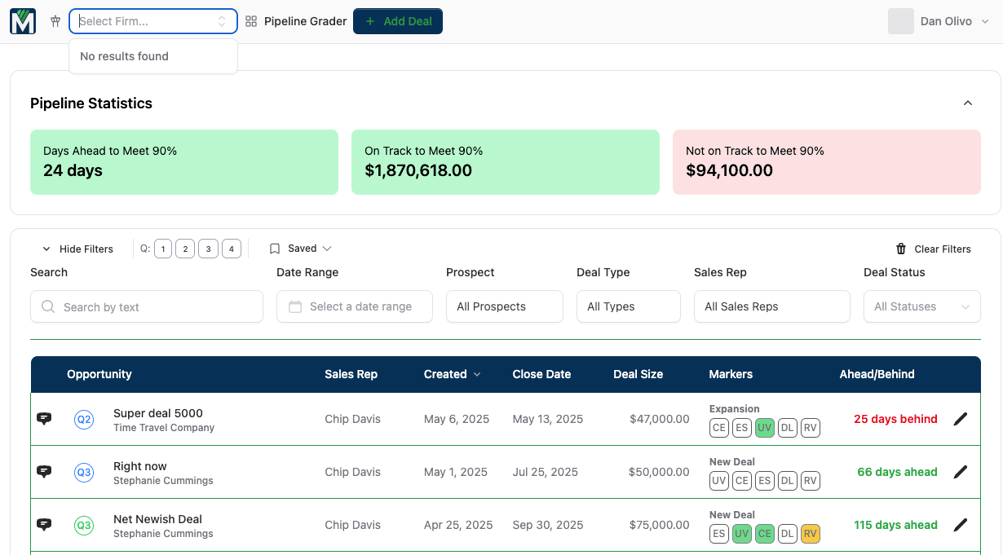
Task: Click the 25 days behind value
Action: click(896, 419)
